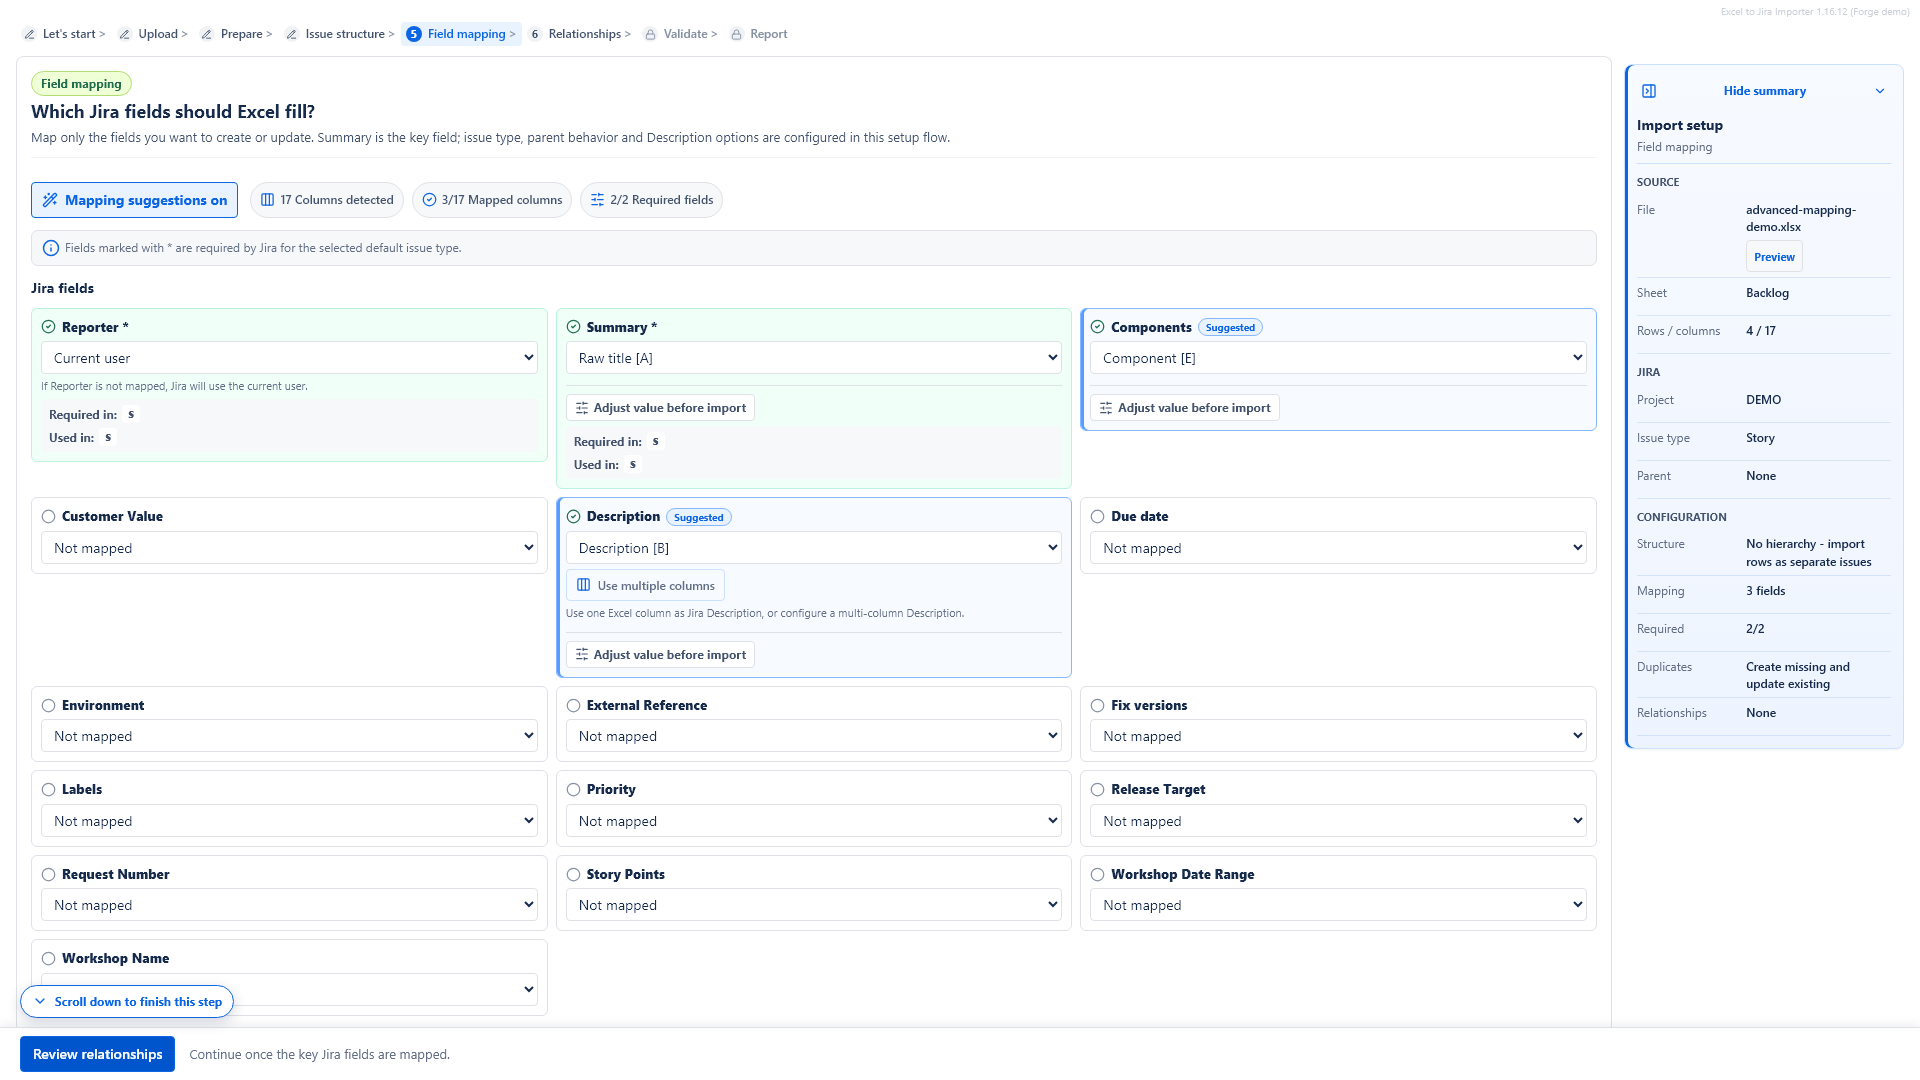This screenshot has width=1920, height=1080.
Task: Open the Components Component [E] dropdown
Action: point(1338,358)
